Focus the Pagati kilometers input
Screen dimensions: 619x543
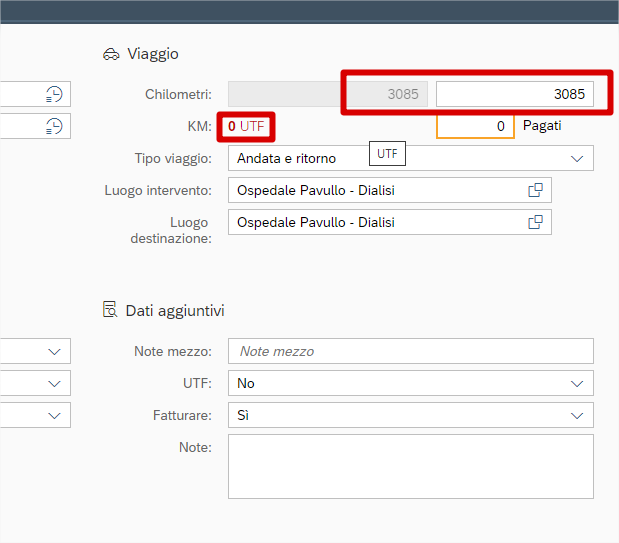[x=475, y=127]
